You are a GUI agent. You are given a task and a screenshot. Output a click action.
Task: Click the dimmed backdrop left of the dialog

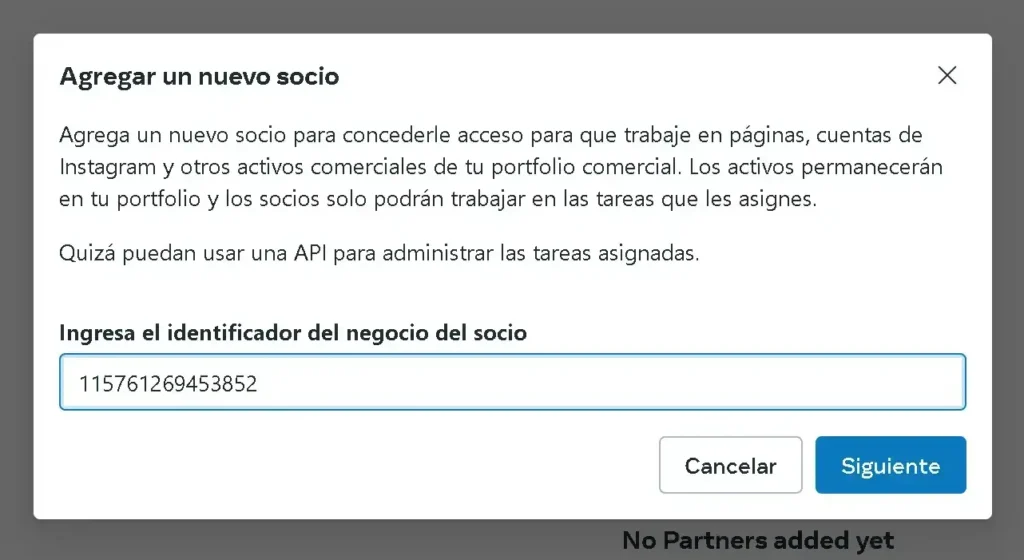click(x=16, y=280)
